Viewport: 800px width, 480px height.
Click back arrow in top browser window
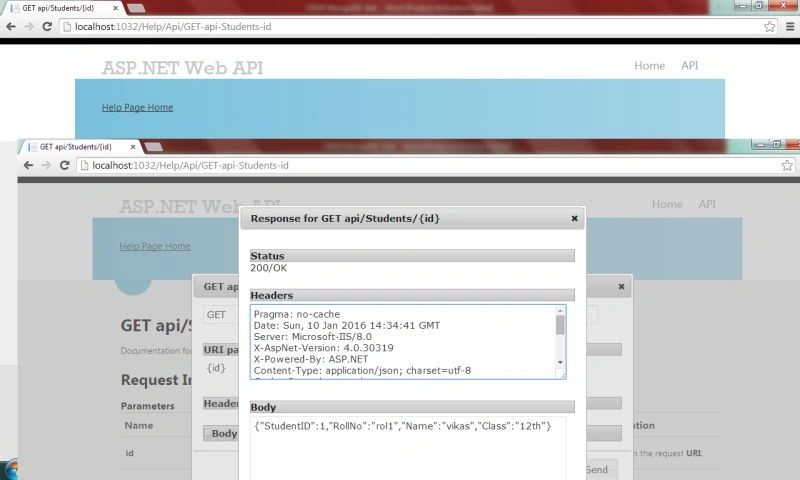(11, 27)
